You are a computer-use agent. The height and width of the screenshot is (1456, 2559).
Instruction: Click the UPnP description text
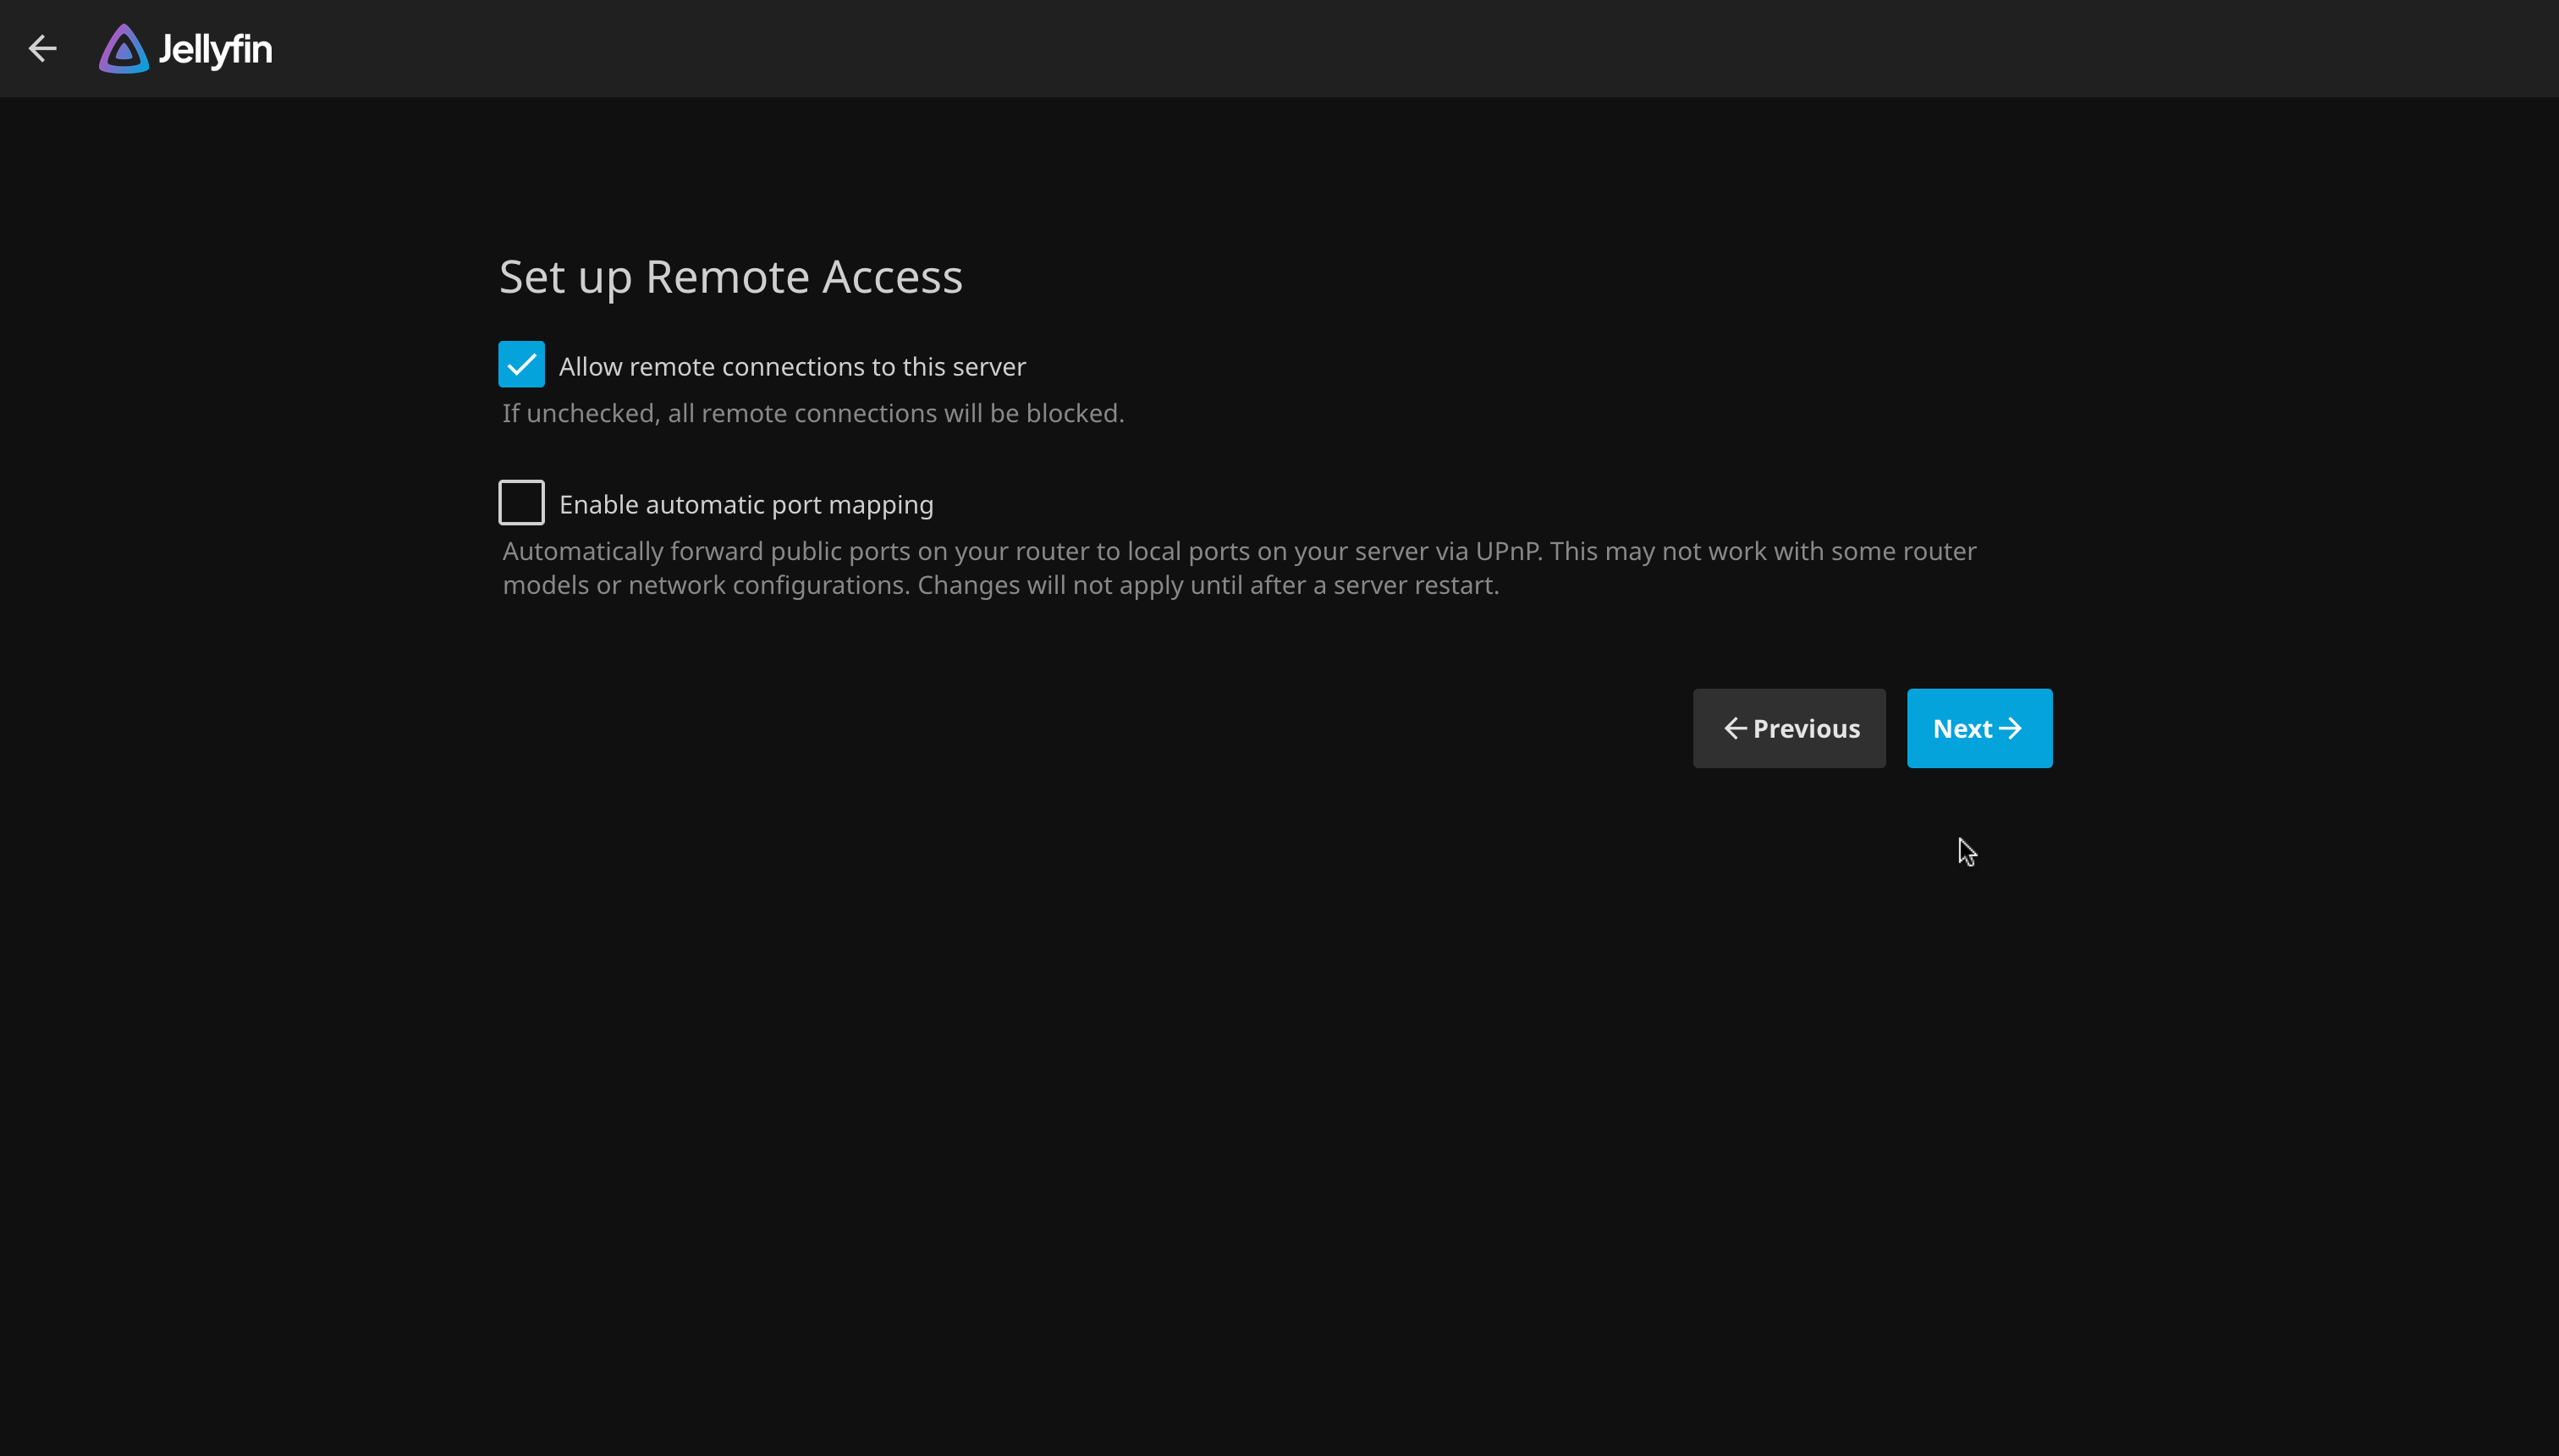point(1100,567)
